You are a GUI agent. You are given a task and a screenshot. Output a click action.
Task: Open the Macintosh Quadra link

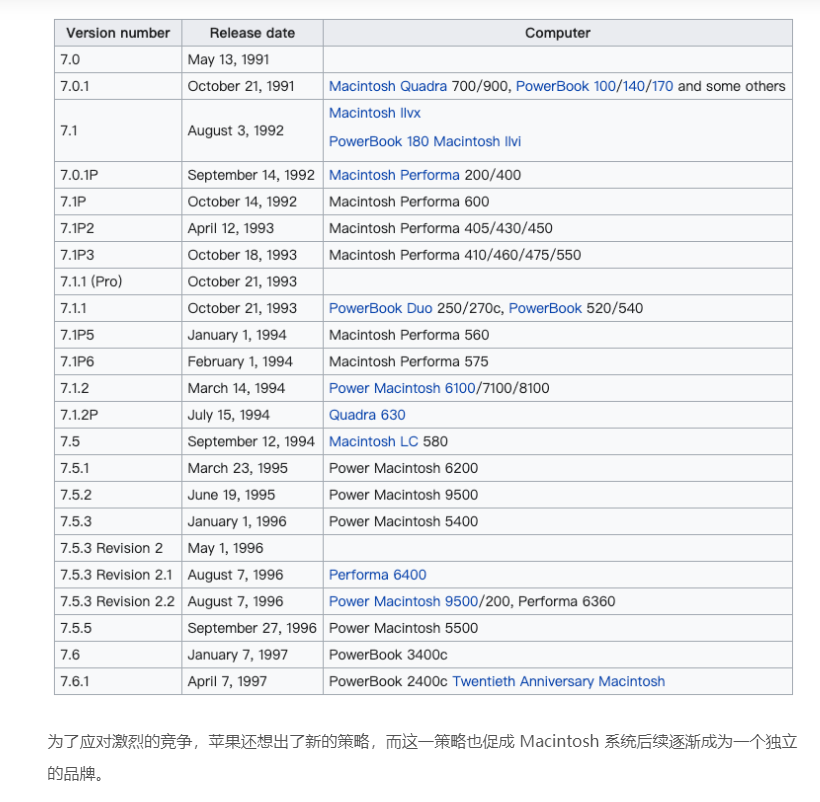pyautogui.click(x=388, y=86)
